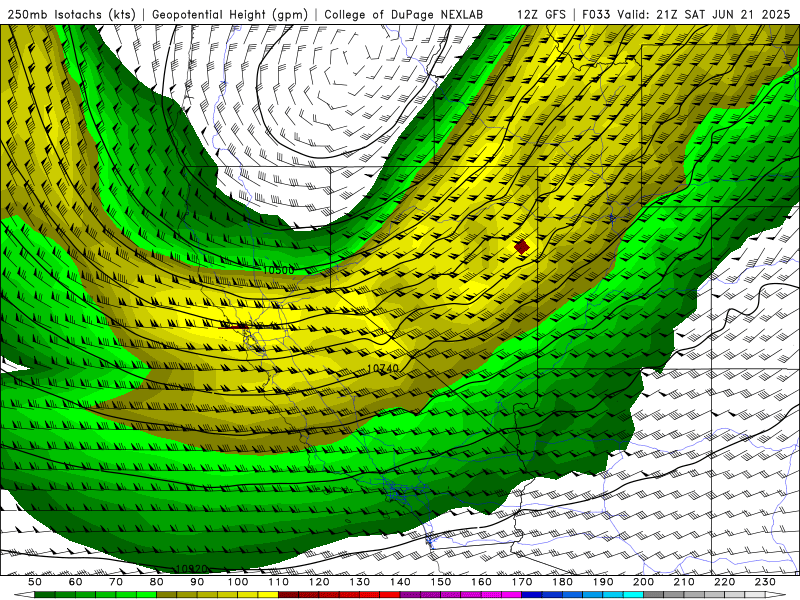The image size is (800, 600).
Task: Click the 160 value on the color scale
Action: (481, 582)
